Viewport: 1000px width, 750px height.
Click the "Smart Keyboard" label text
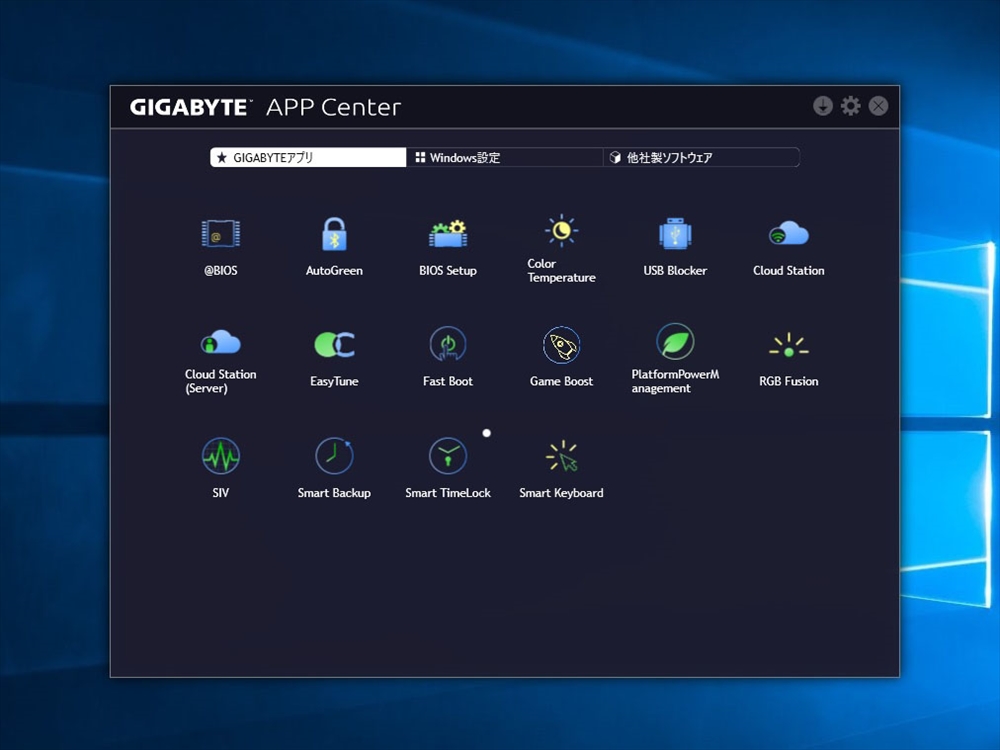561,493
